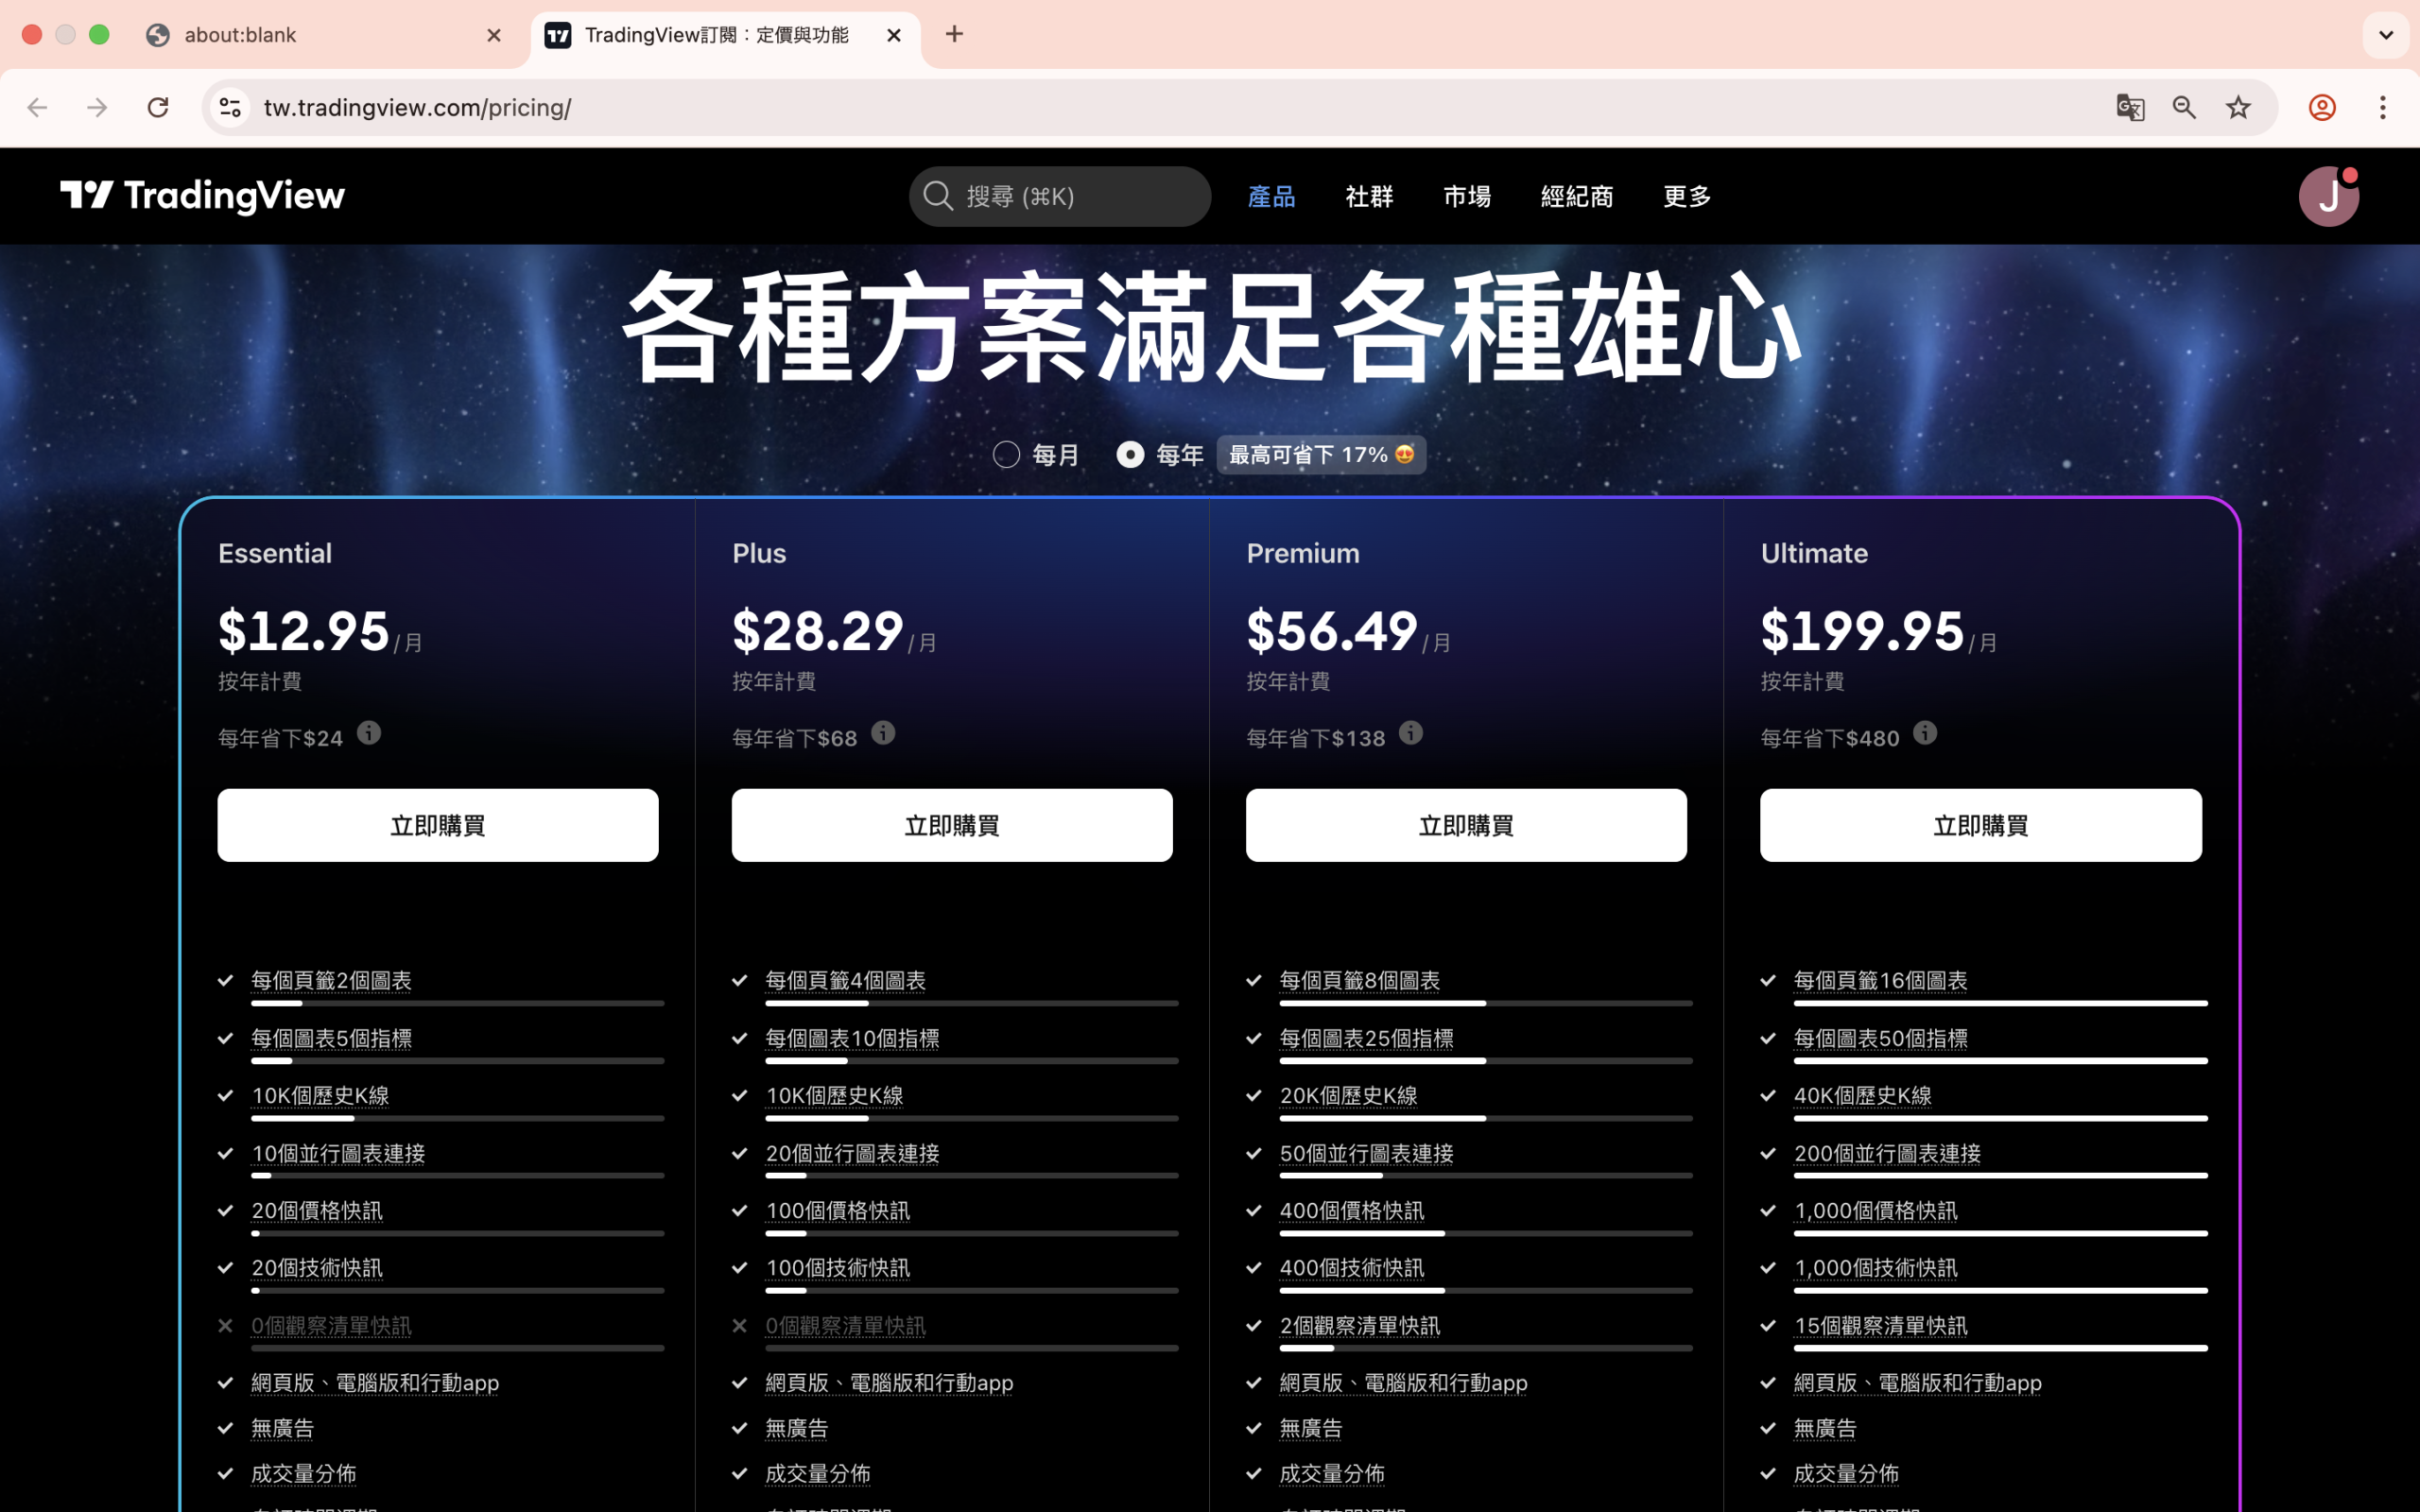
Task: Select the 每年 billing radio button
Action: click(x=1129, y=454)
